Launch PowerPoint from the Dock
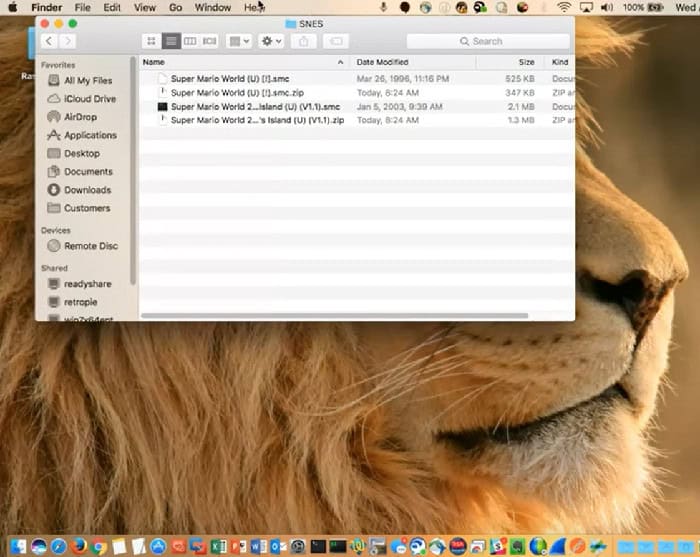Screen dimensions: 700x557 pos(238,546)
